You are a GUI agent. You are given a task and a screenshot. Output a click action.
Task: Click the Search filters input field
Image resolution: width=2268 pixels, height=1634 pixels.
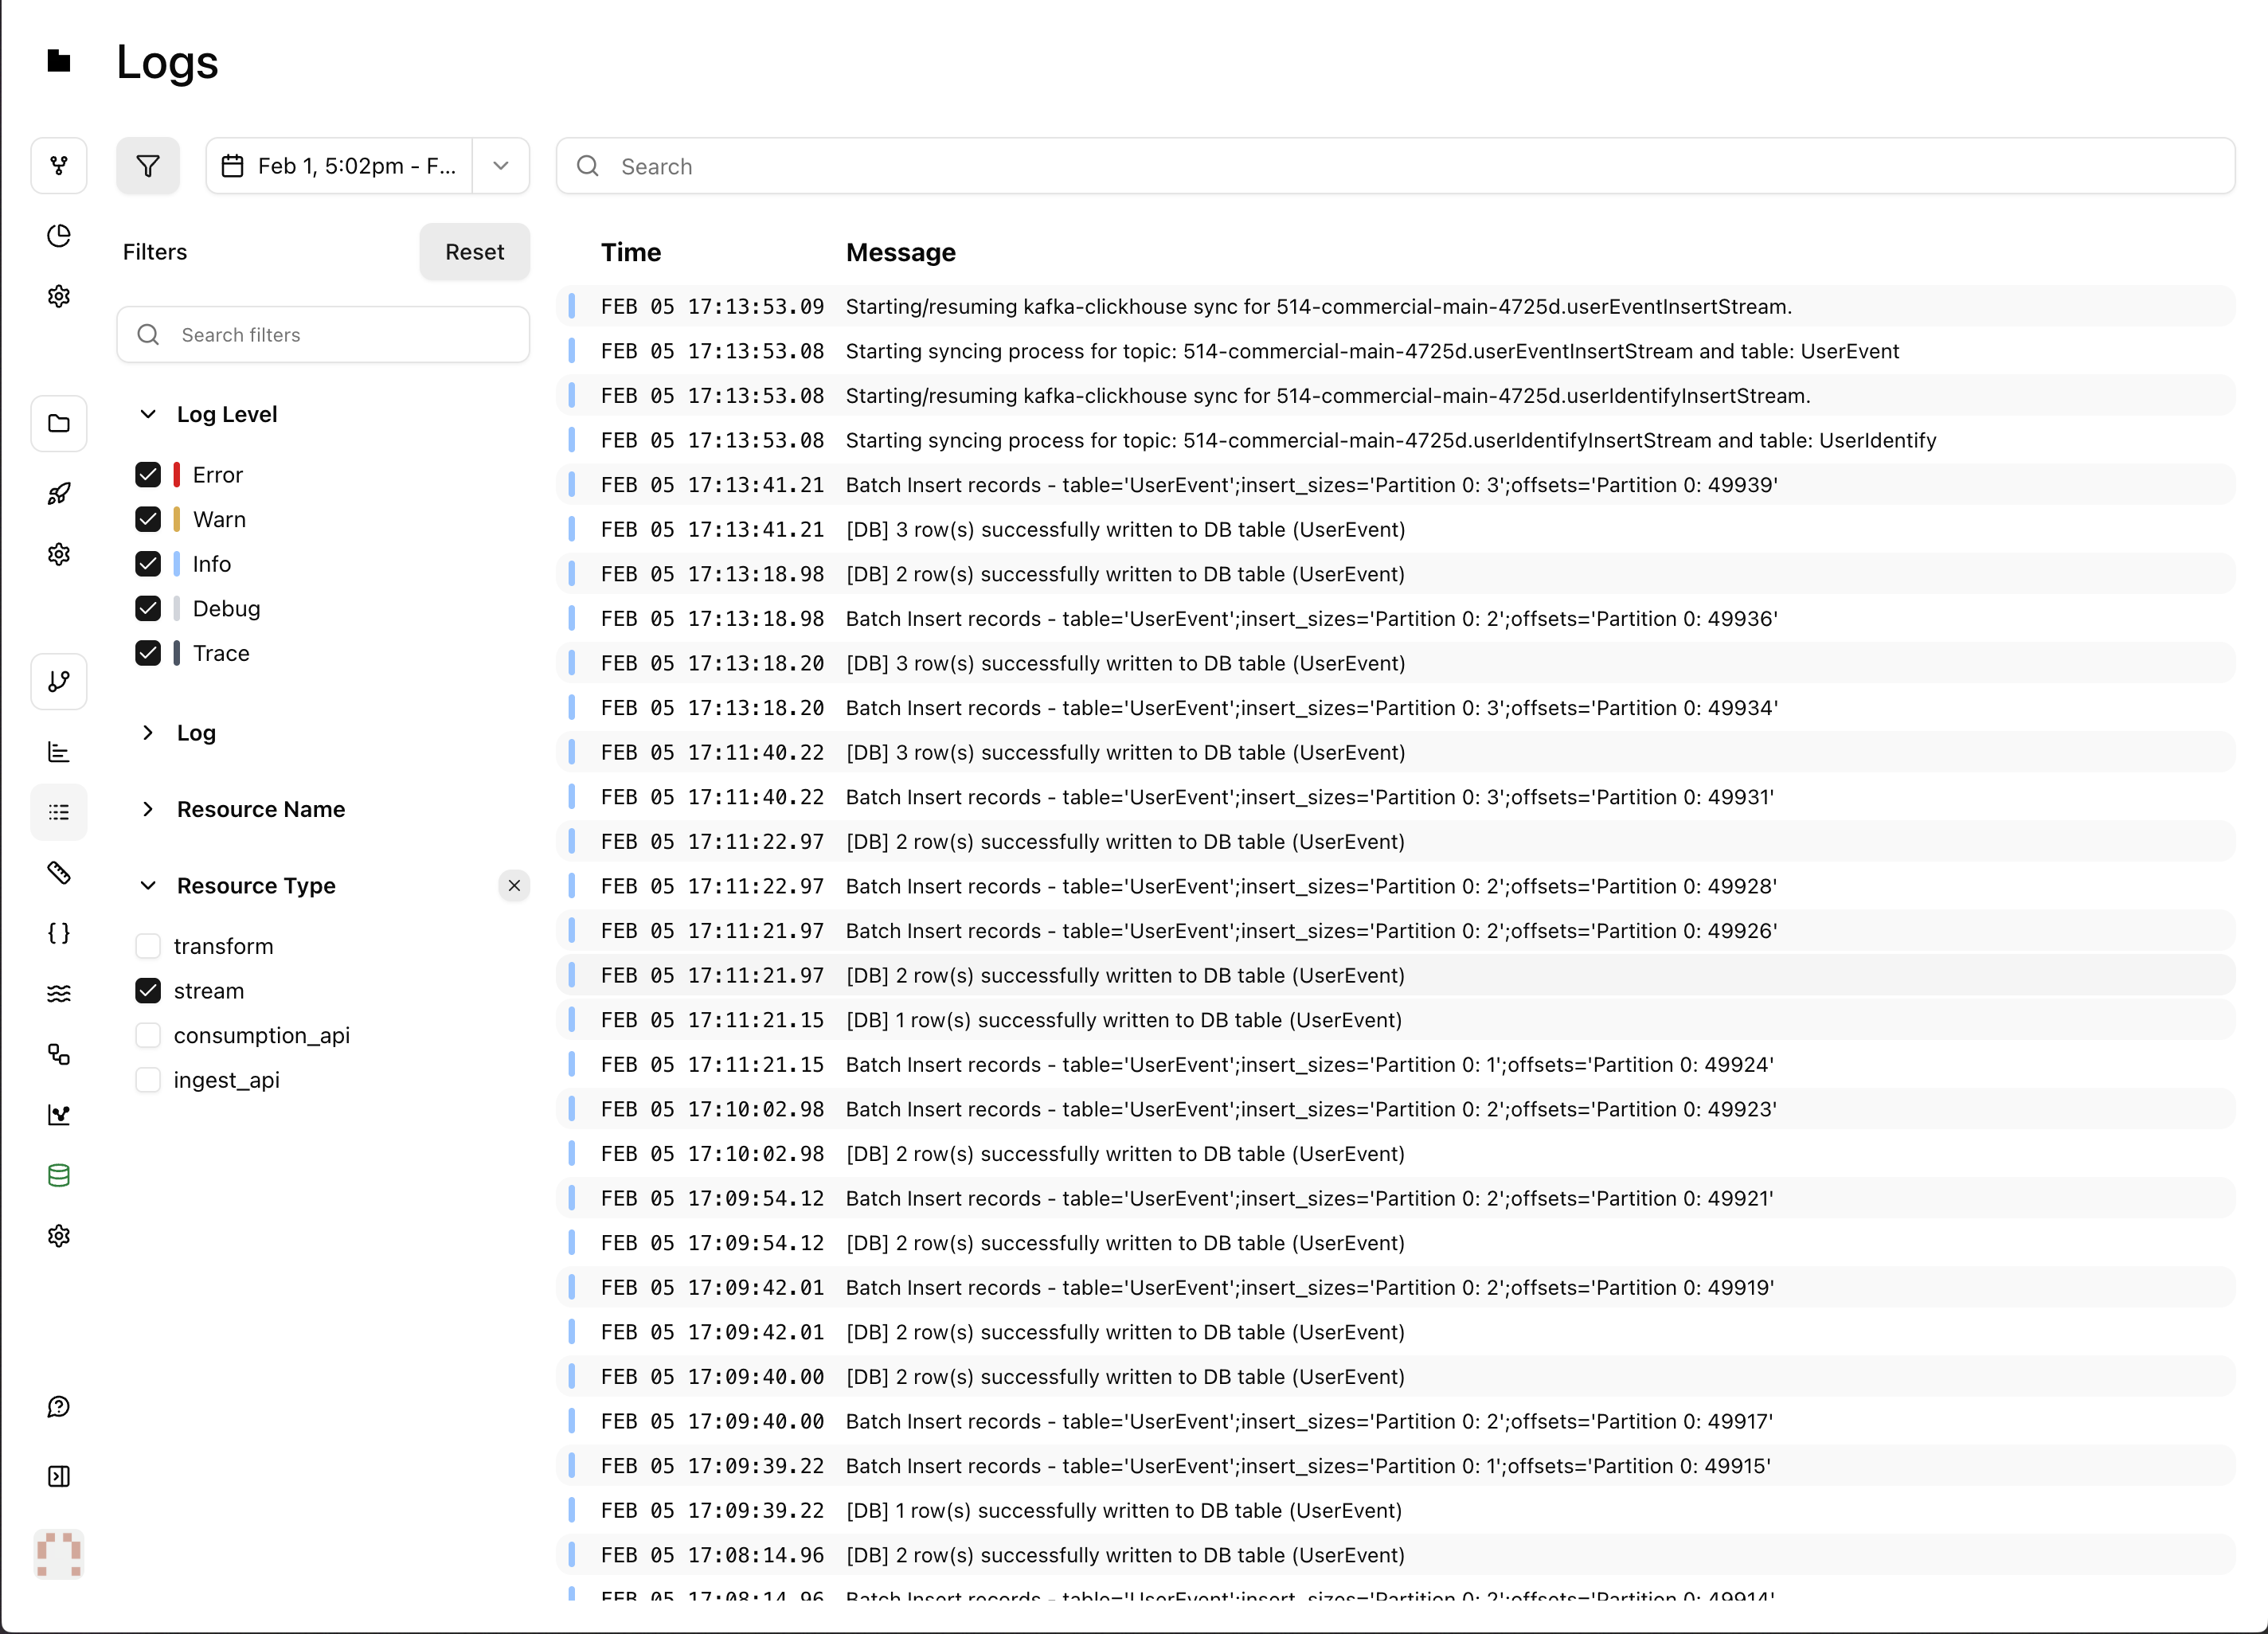(x=340, y=335)
